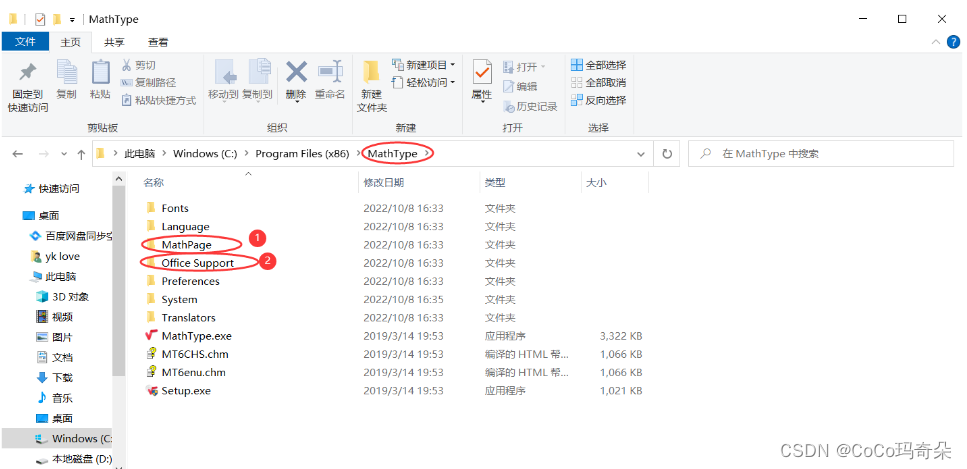Click properties checkmark icon in title bar
This screenshot has width=967, height=469.
pyautogui.click(x=40, y=19)
